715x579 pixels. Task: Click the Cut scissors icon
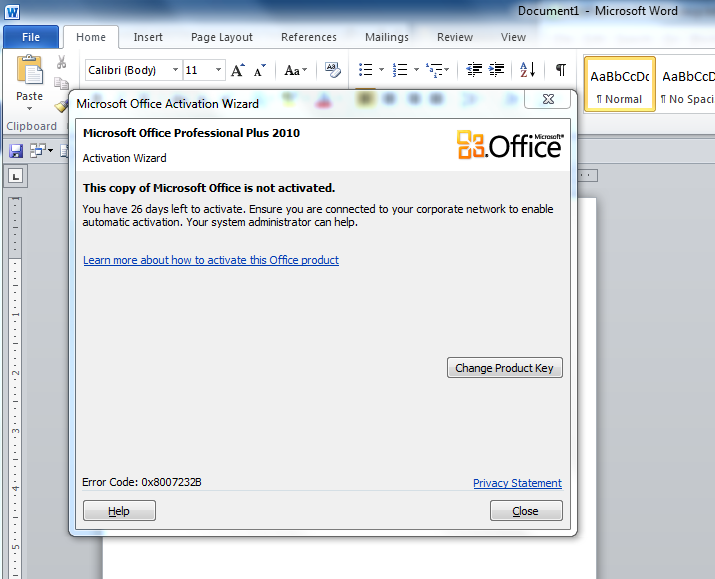pos(62,62)
